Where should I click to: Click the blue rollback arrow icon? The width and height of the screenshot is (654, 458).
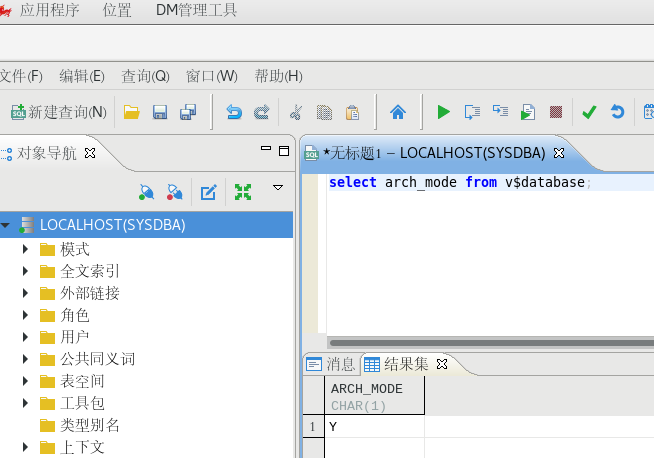[x=617, y=112]
